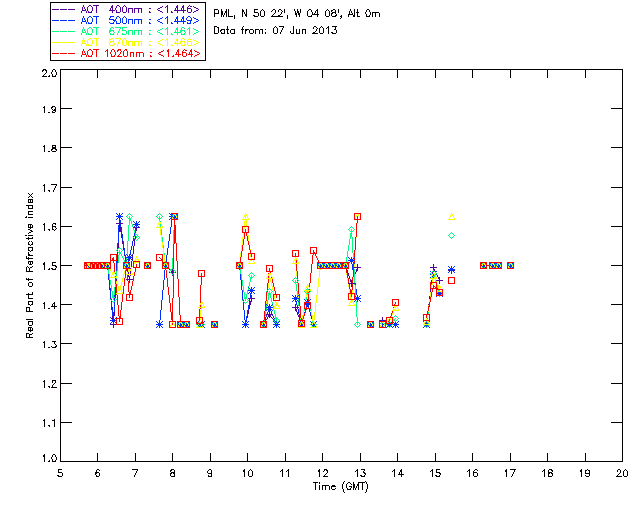
Task: Click the 1.9 y-axis tick label
Action: [49, 109]
